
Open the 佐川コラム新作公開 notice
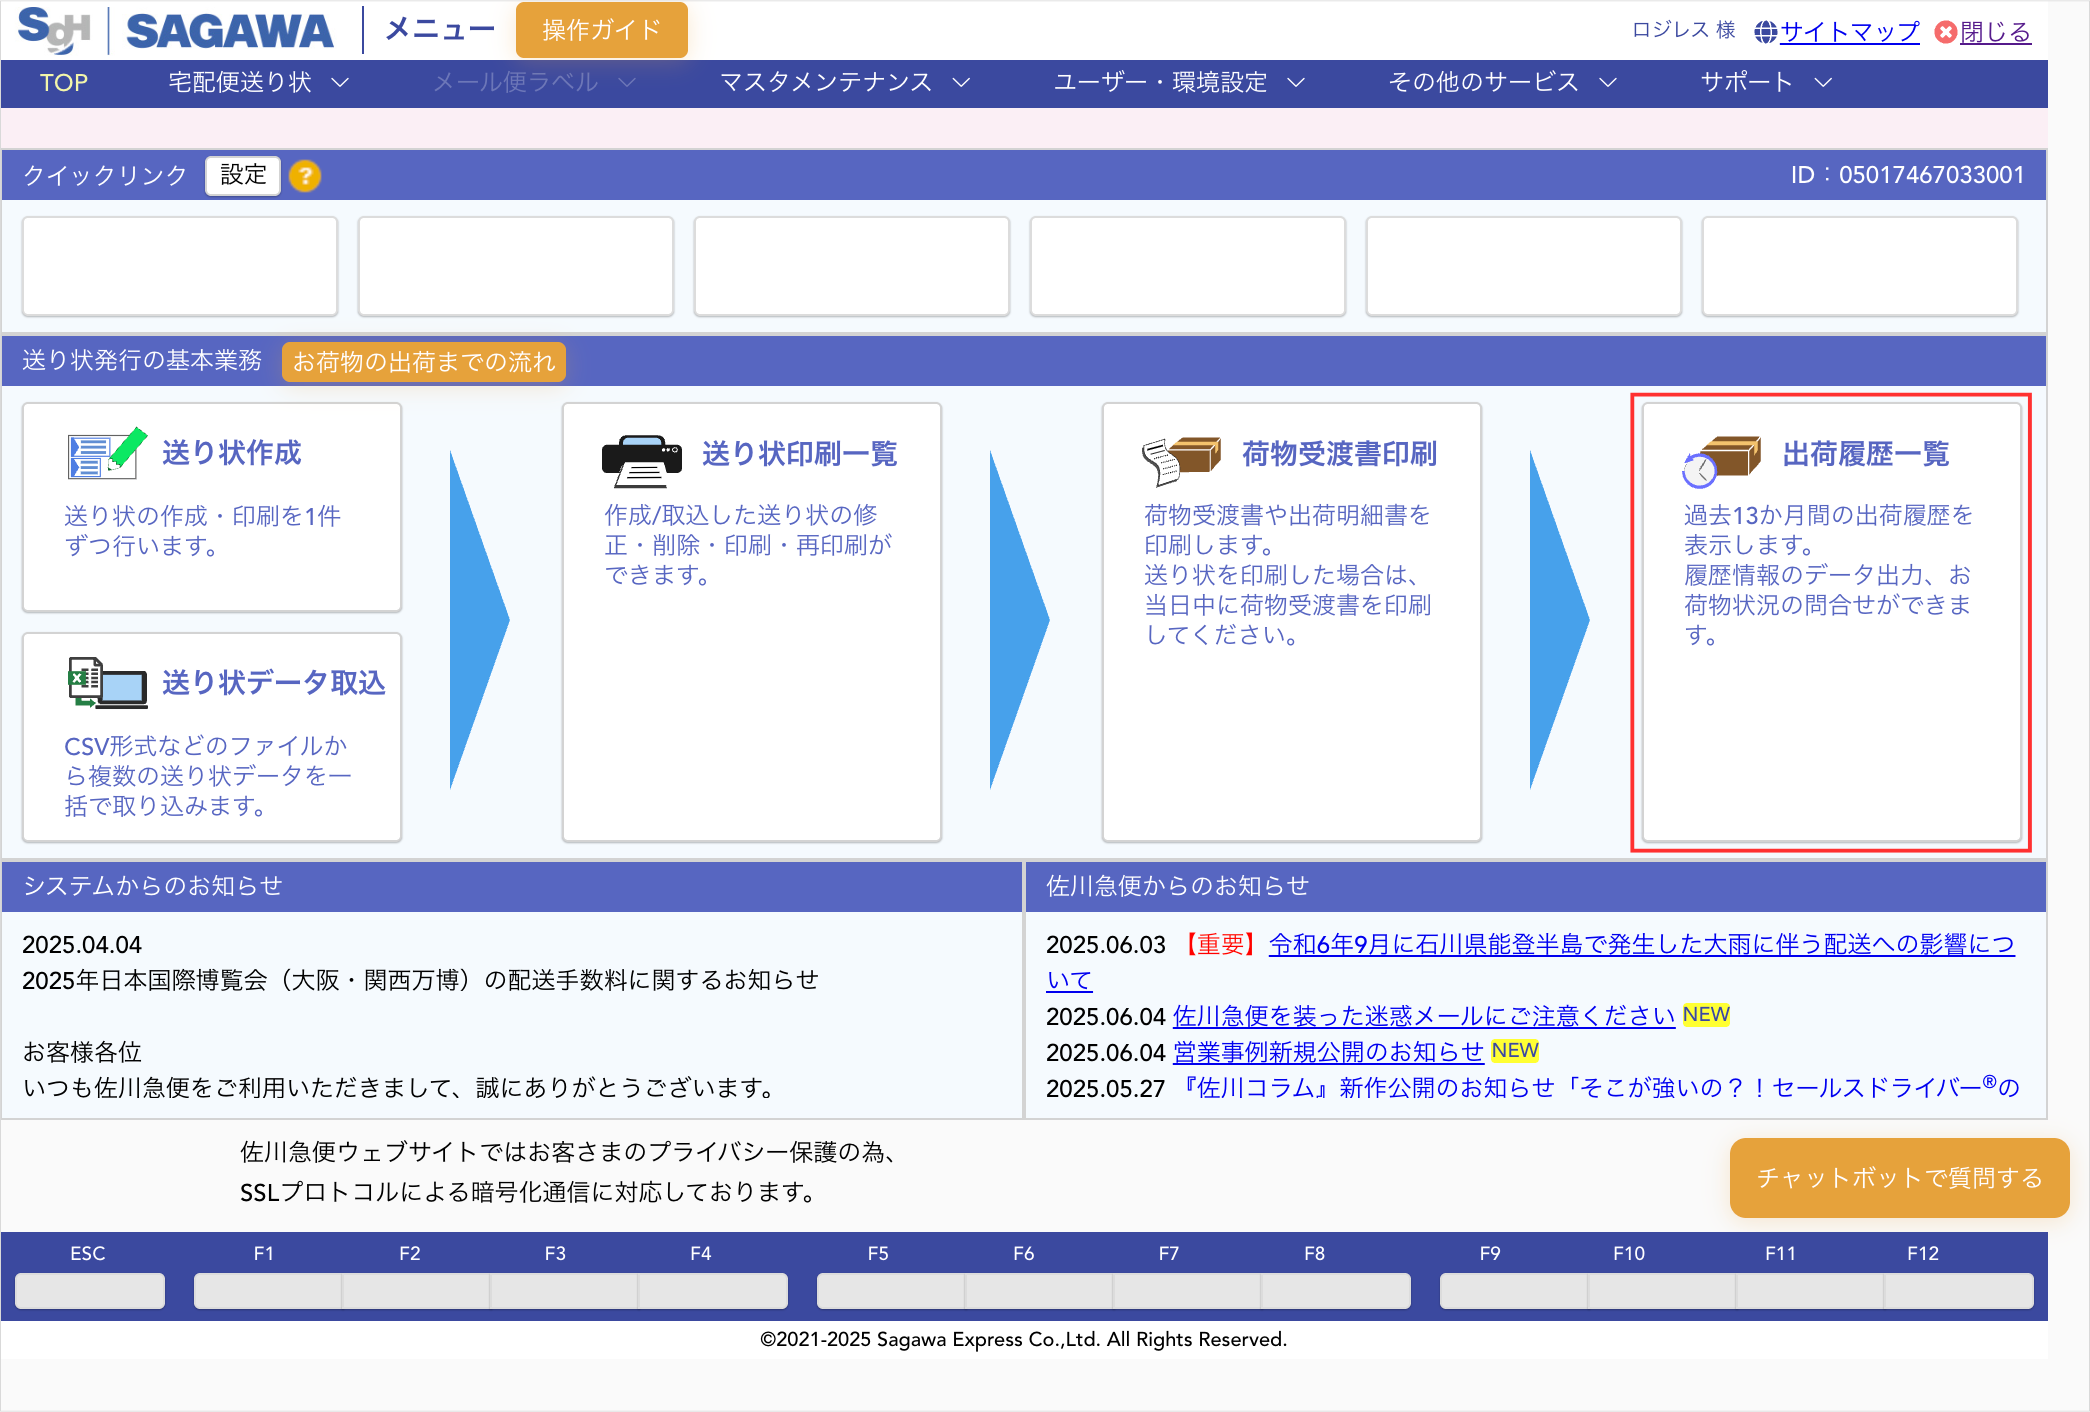tap(1598, 1088)
